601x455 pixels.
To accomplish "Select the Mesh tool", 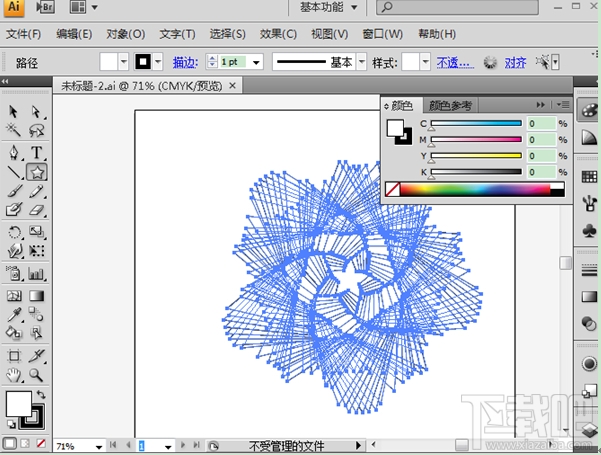I will [14, 296].
